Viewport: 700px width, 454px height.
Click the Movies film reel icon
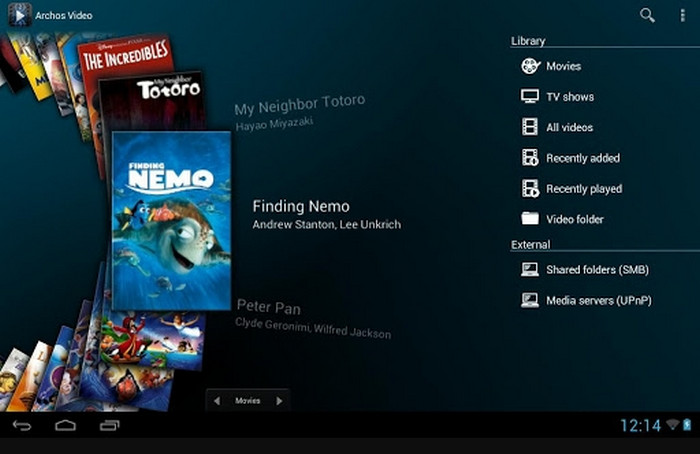[530, 67]
